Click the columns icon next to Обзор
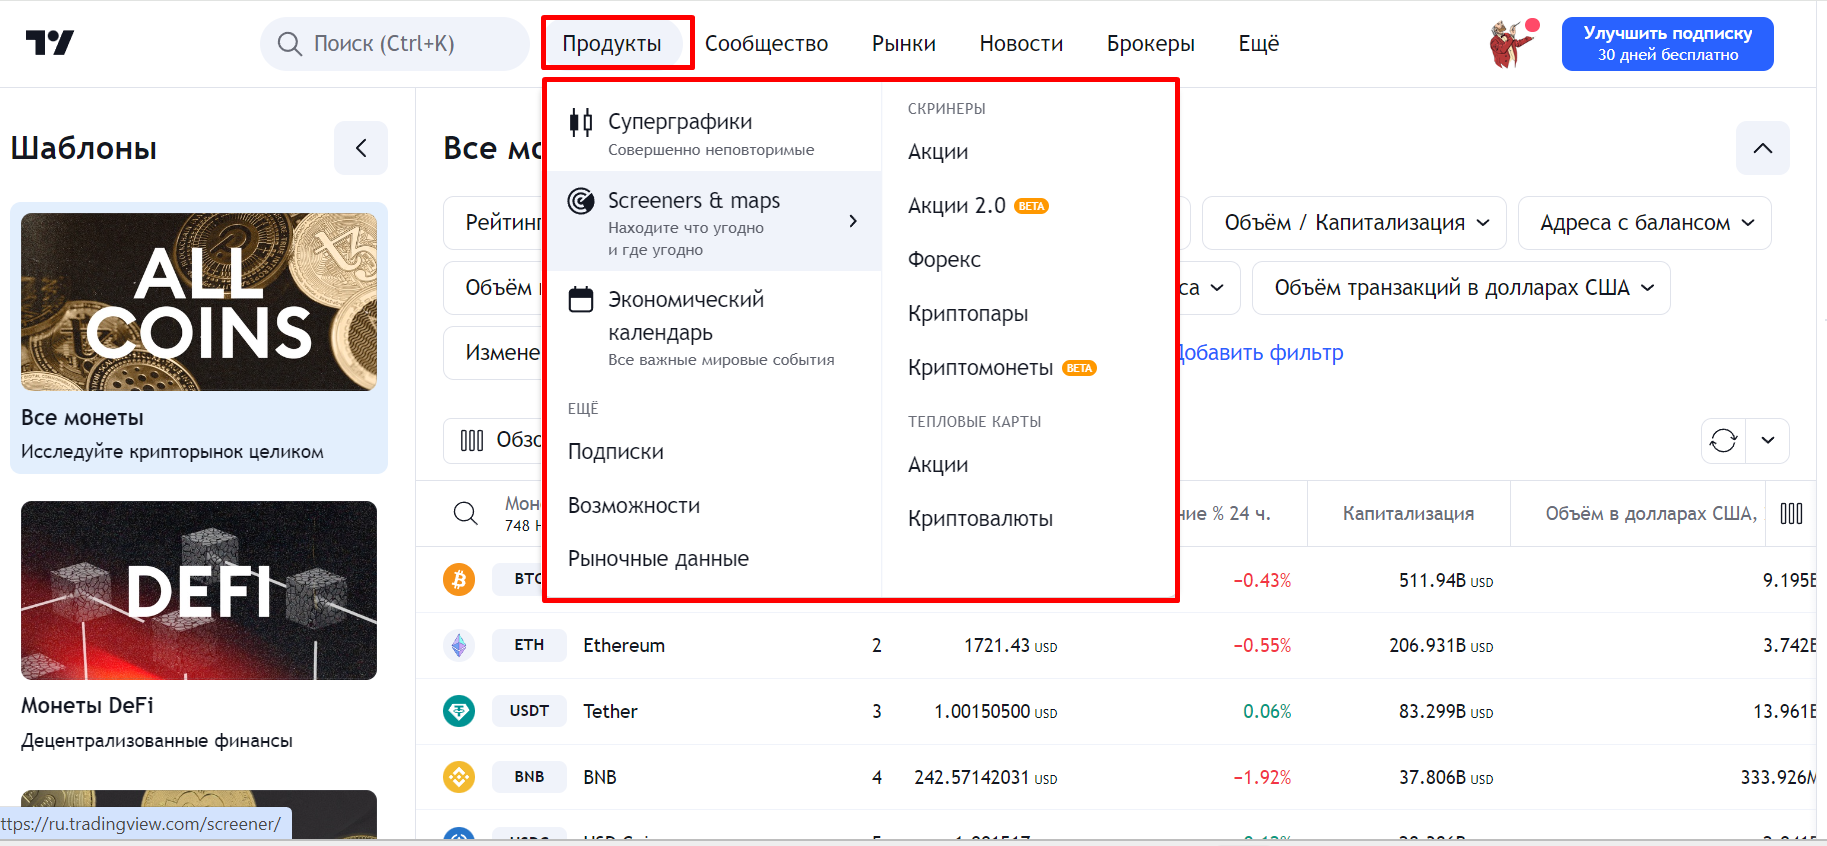1827x846 pixels. [472, 441]
